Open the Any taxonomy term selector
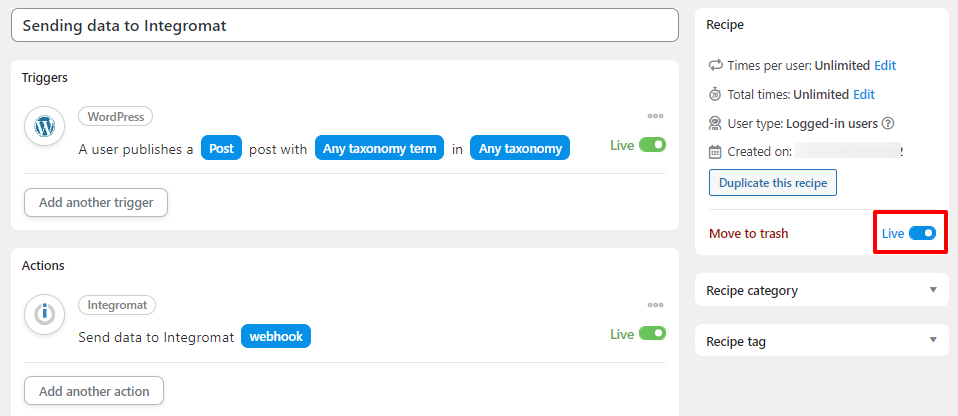Viewport: 958px width, 416px height. (x=379, y=148)
